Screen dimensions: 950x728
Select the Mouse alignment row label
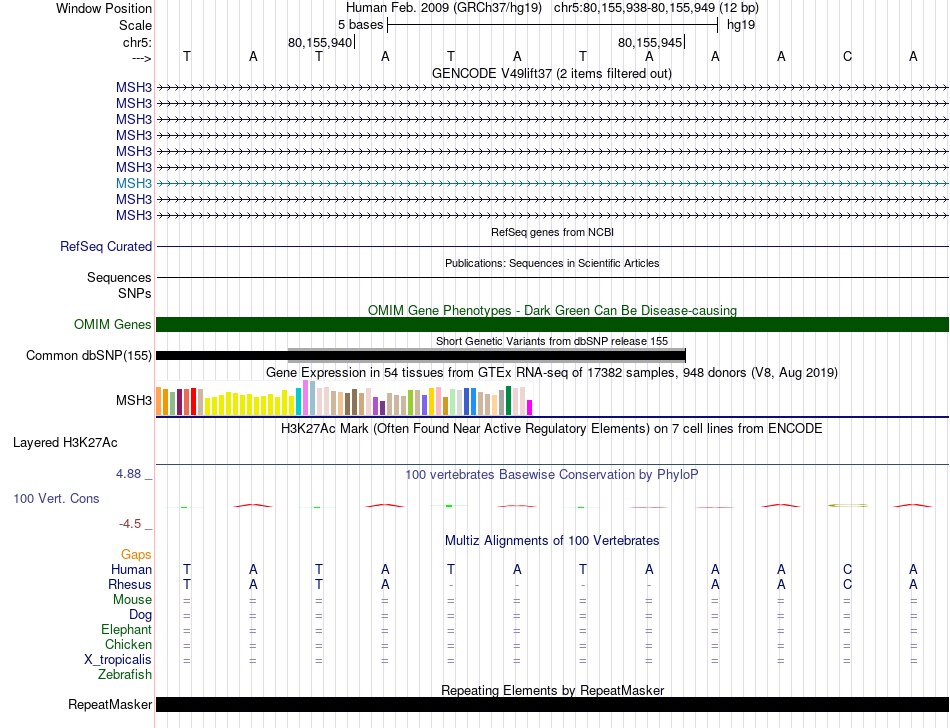[132, 600]
